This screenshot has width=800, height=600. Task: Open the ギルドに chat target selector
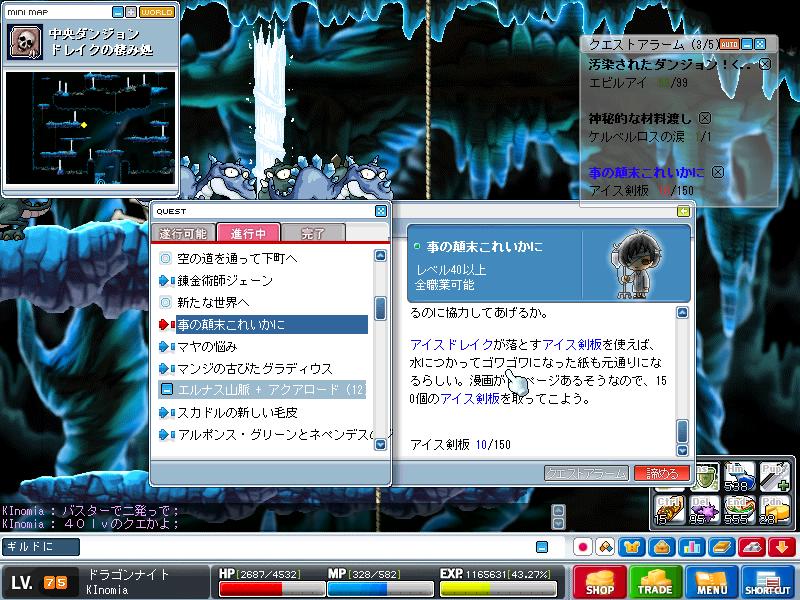coord(41,546)
